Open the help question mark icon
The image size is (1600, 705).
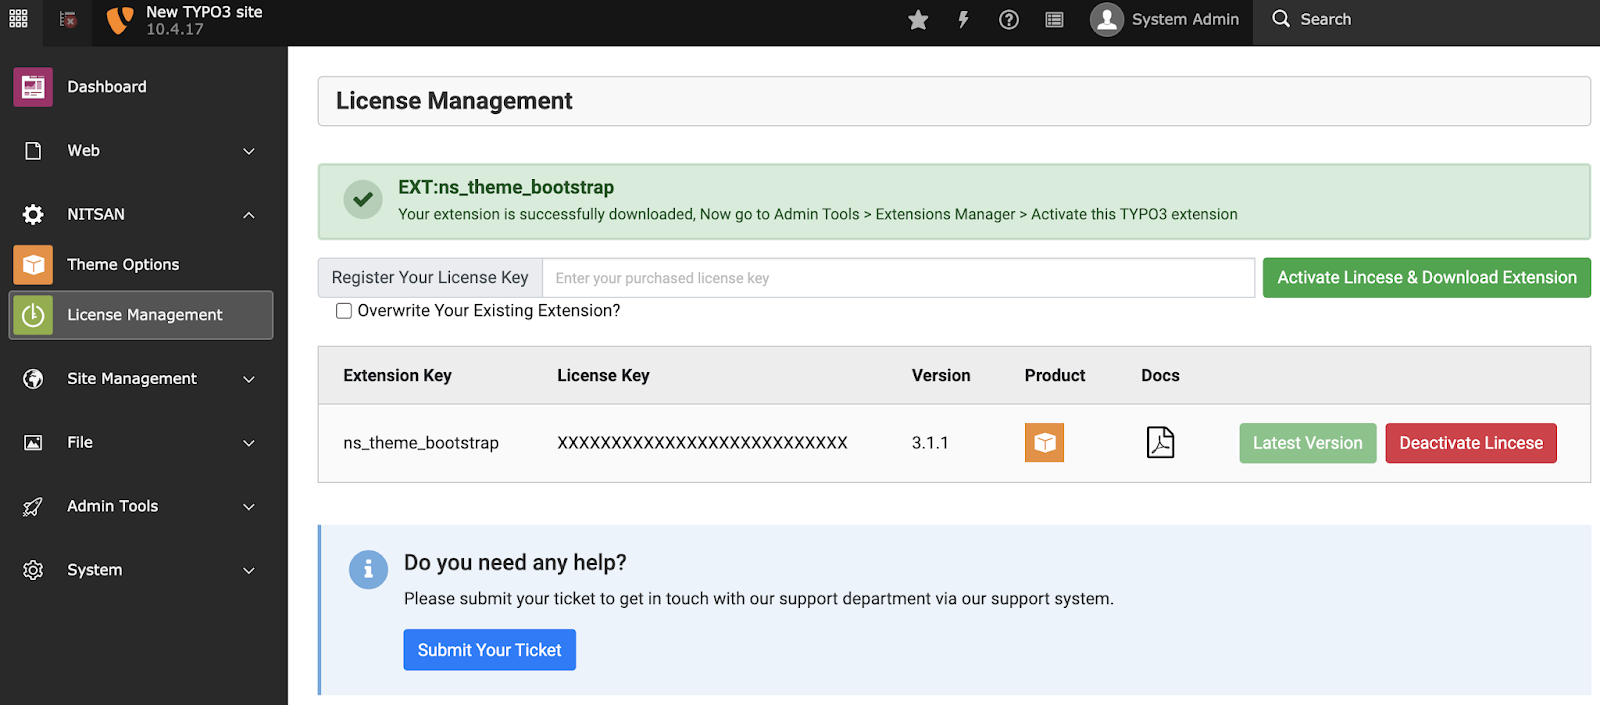pyautogui.click(x=1008, y=20)
